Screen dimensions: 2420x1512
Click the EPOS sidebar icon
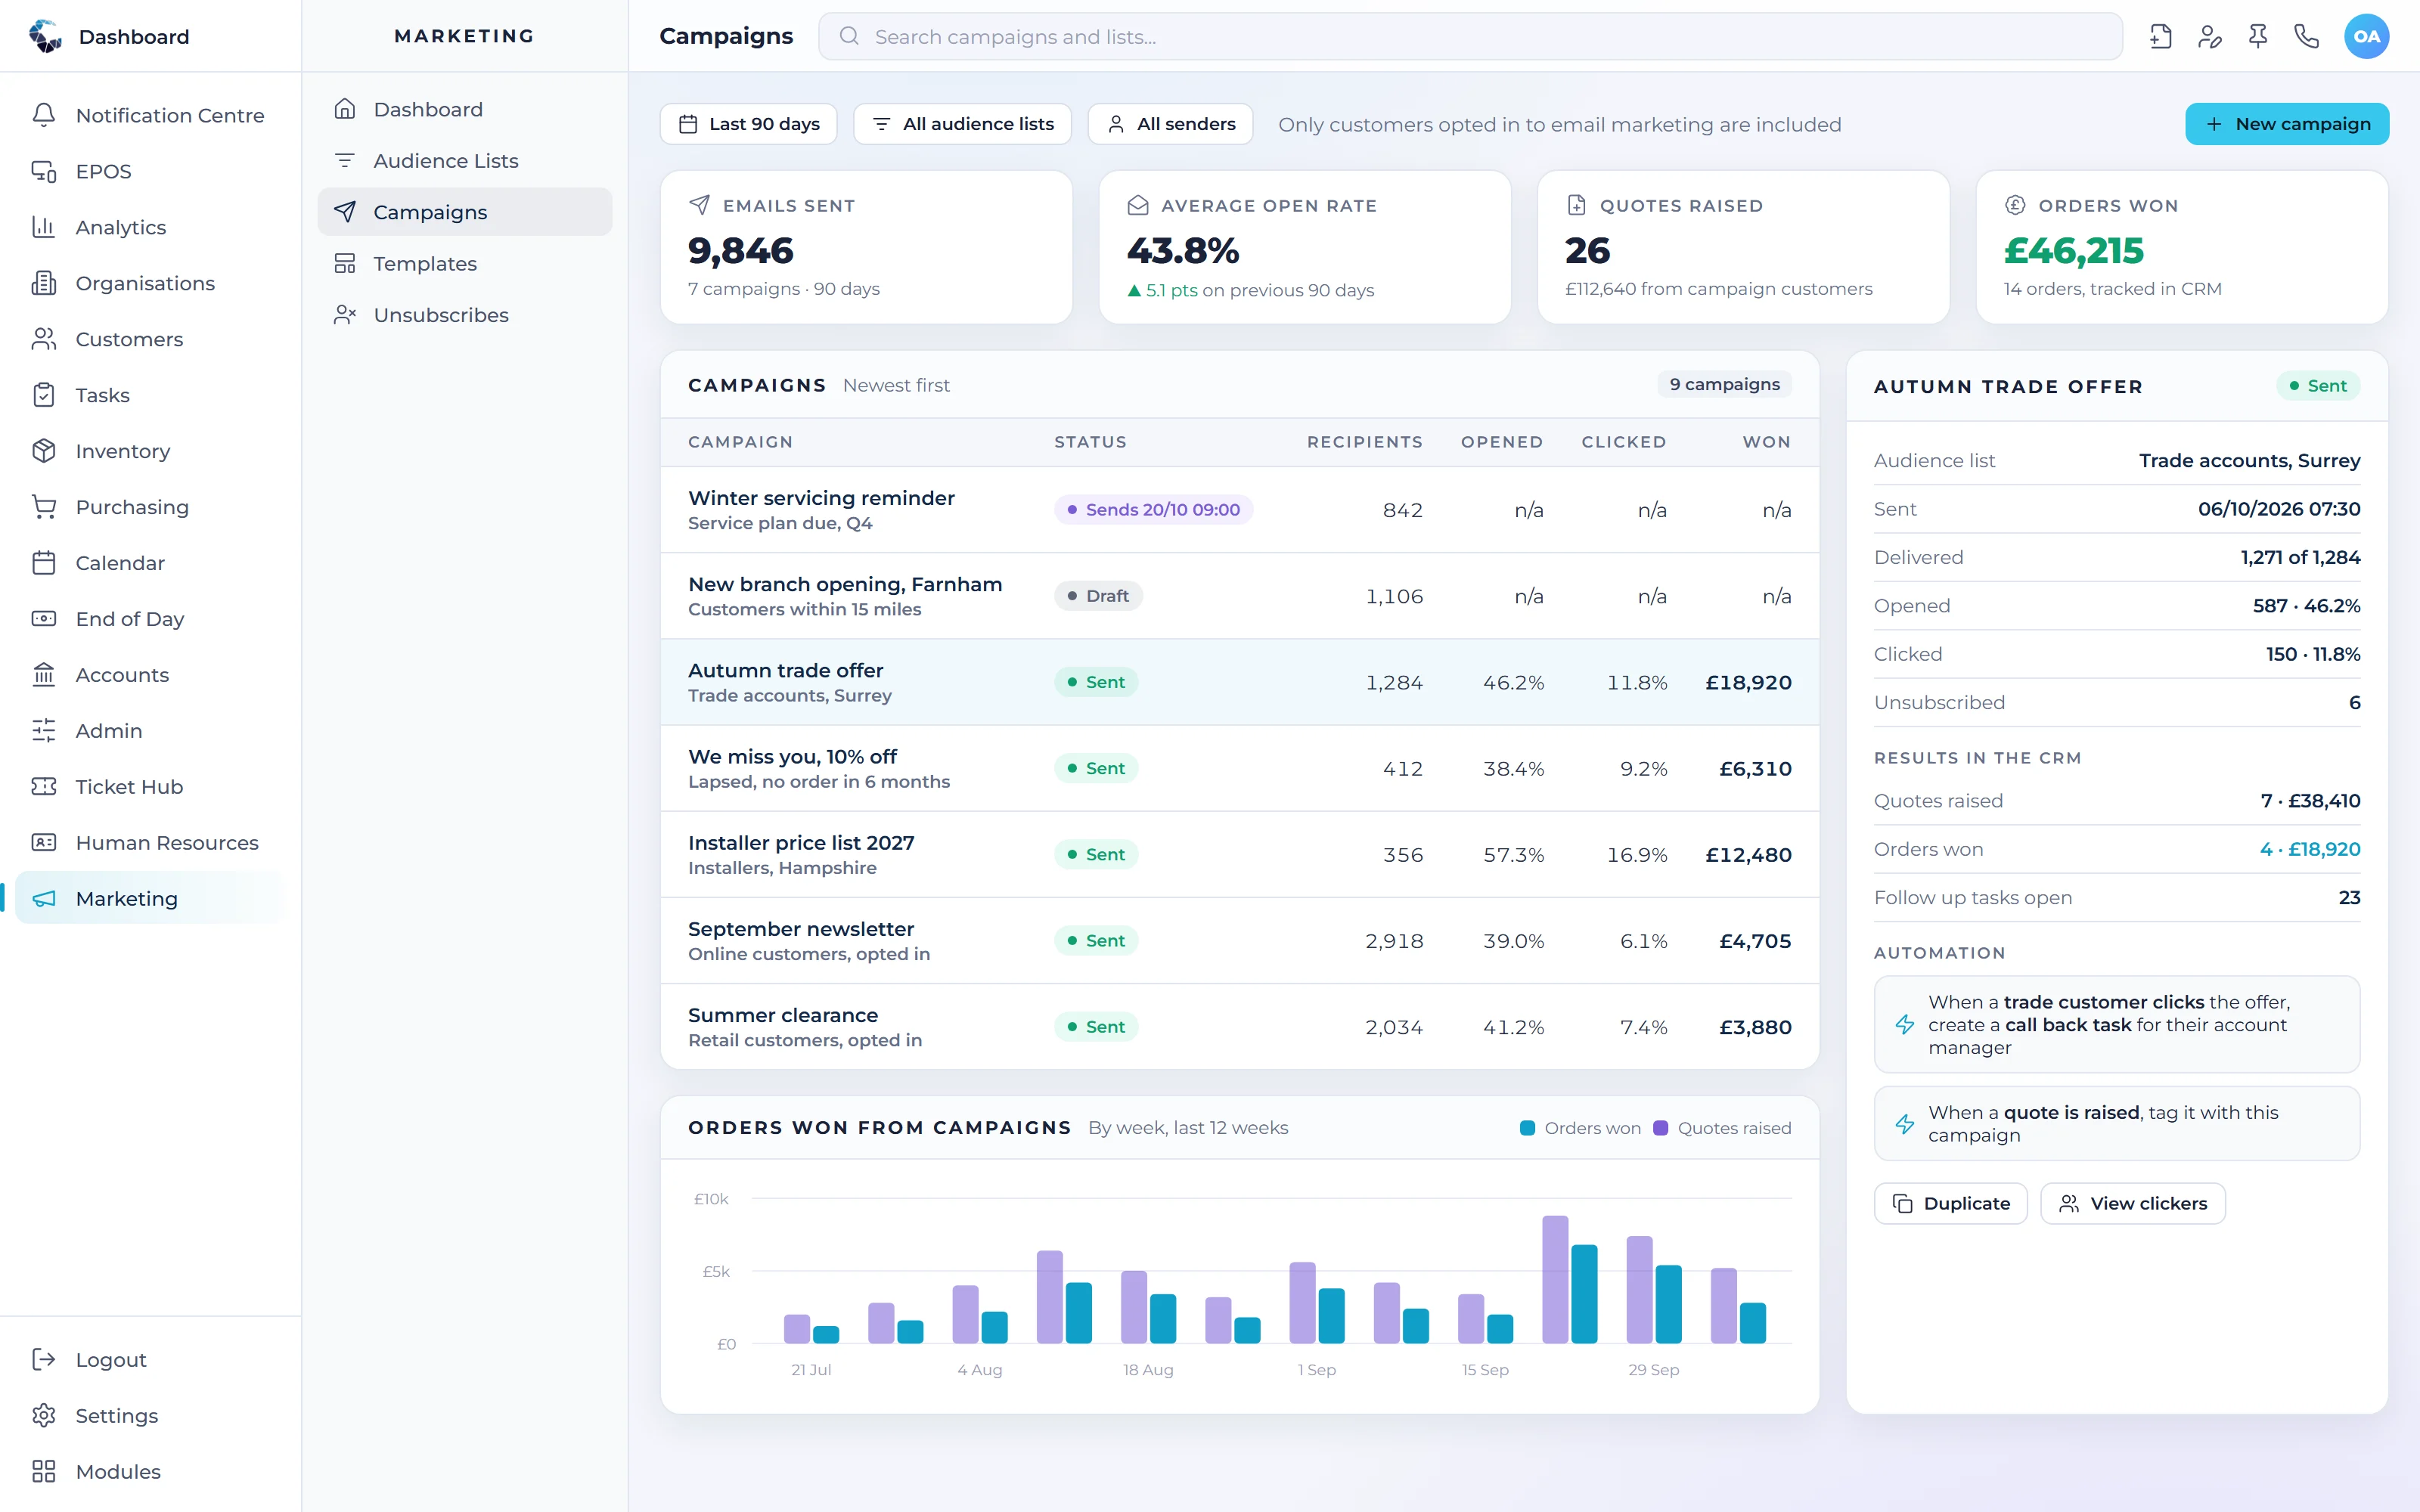(x=44, y=171)
